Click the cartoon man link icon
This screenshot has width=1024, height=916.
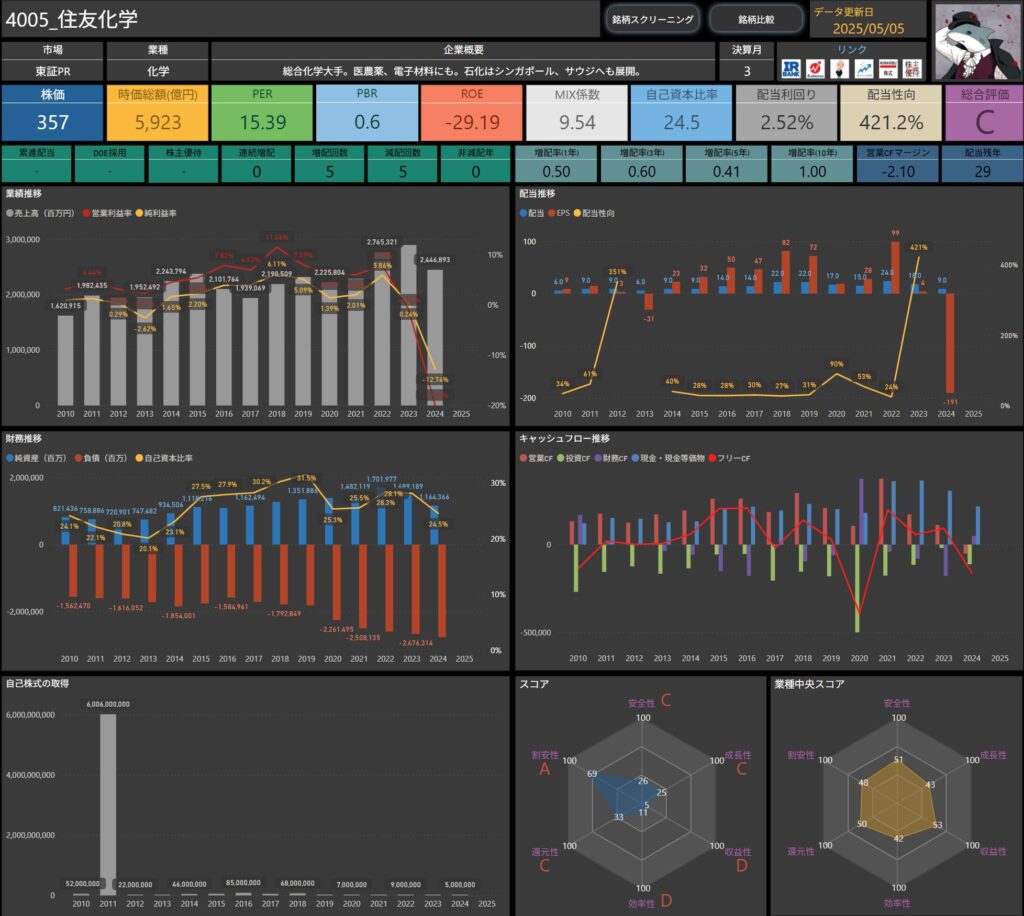(x=839, y=69)
